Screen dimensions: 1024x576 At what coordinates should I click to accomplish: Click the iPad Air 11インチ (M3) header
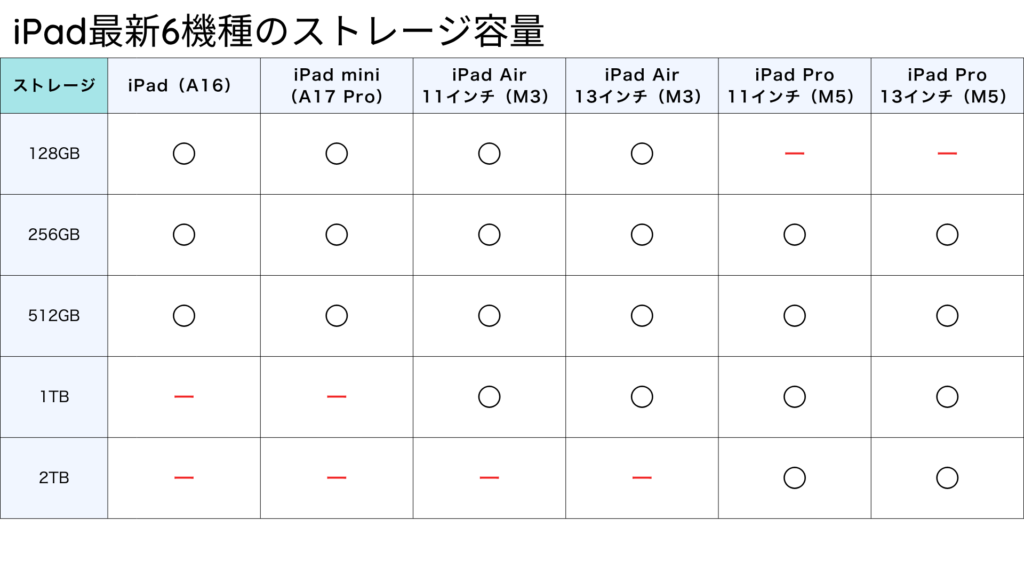click(x=489, y=86)
